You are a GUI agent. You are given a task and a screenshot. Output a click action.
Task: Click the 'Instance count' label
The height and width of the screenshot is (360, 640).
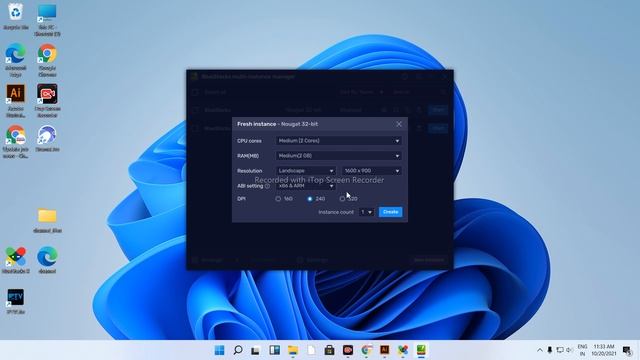pyautogui.click(x=336, y=212)
